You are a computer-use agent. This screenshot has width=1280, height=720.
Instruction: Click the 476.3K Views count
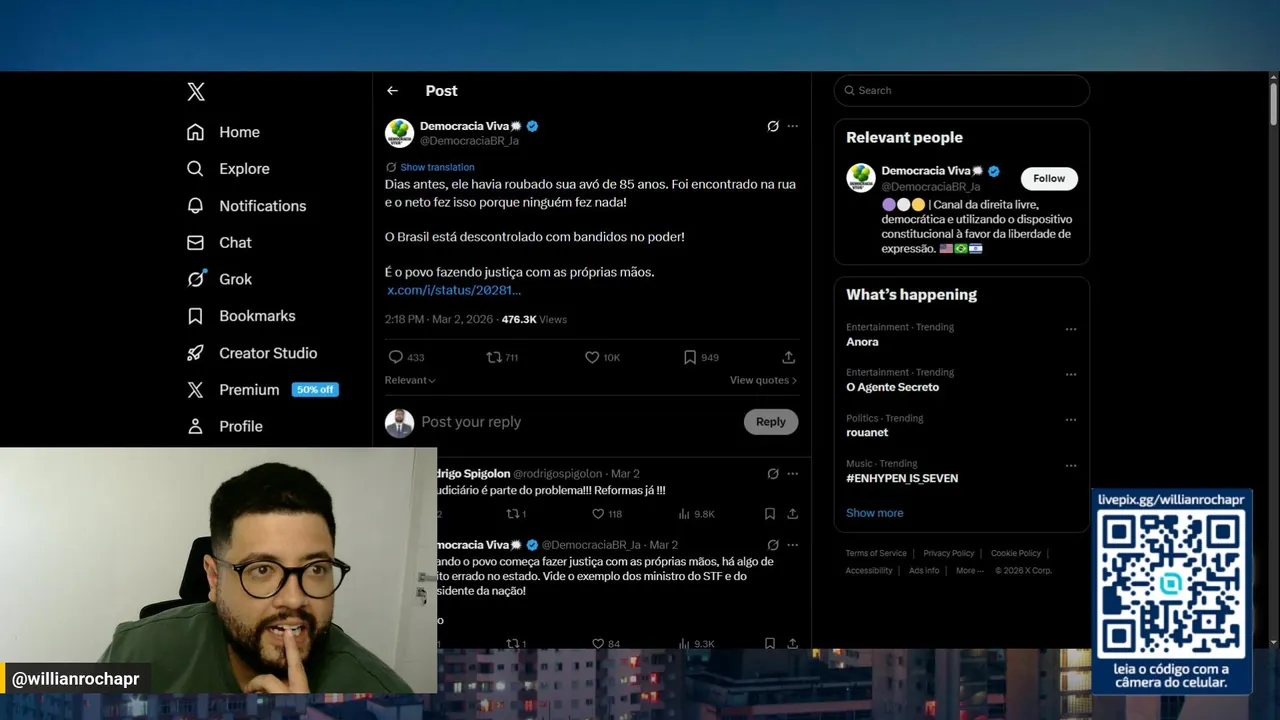(x=534, y=320)
